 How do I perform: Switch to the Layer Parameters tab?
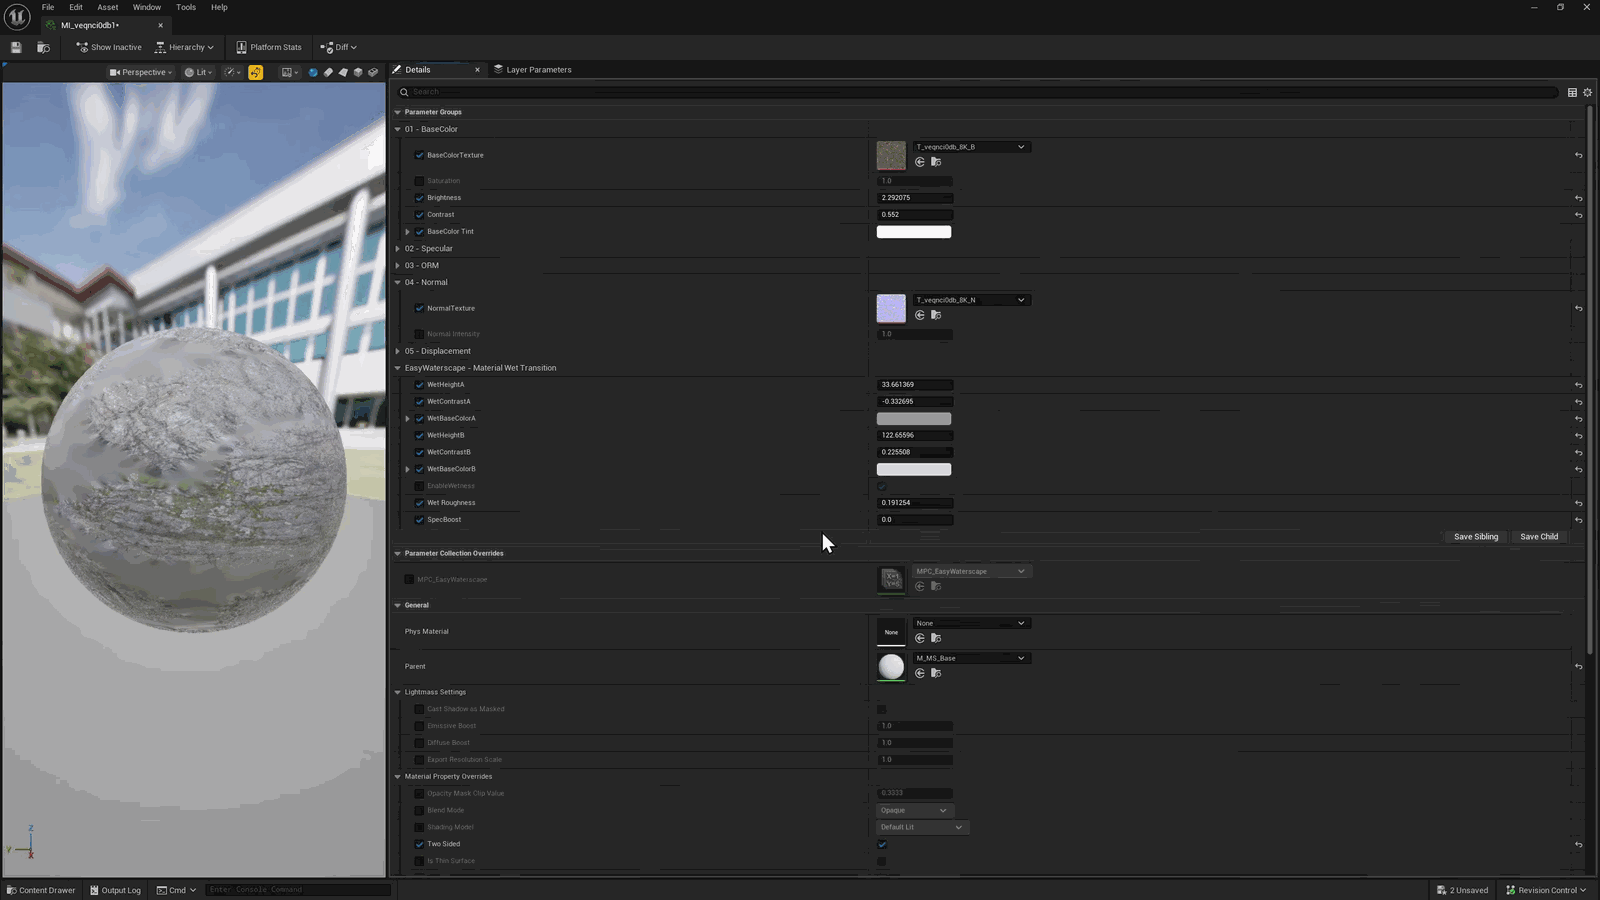pyautogui.click(x=533, y=70)
